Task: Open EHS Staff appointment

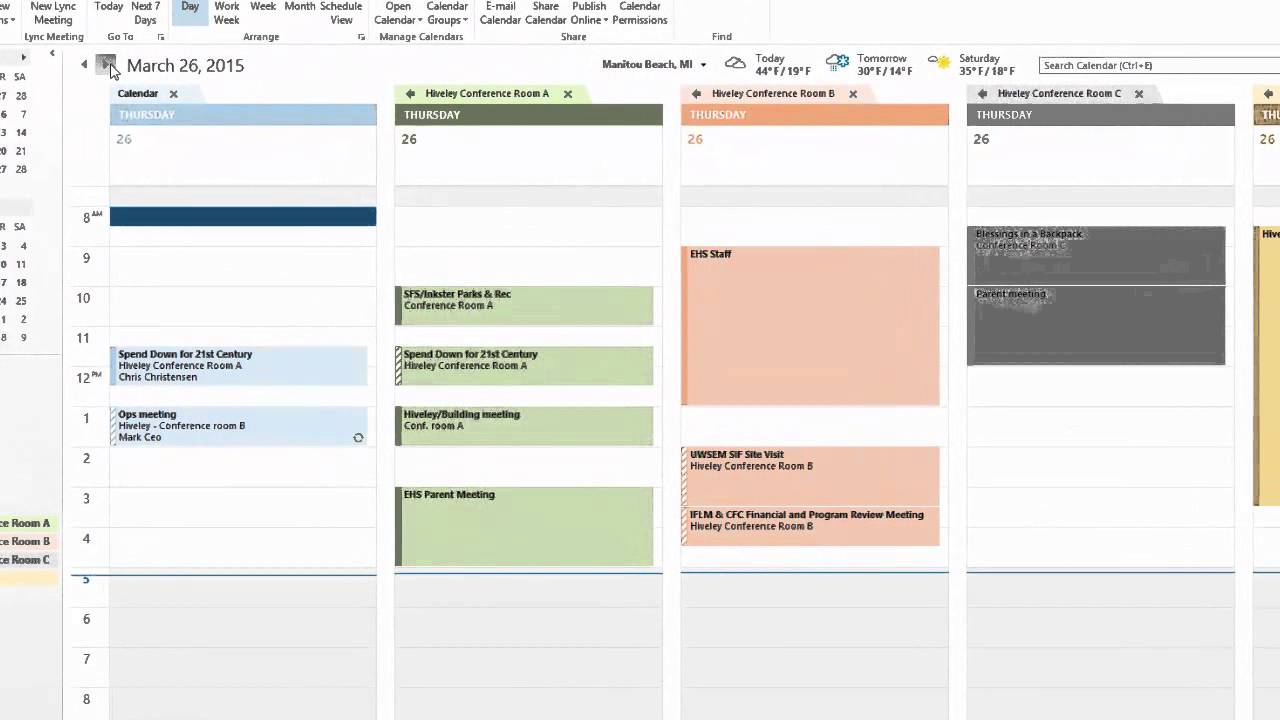Action: pos(810,326)
